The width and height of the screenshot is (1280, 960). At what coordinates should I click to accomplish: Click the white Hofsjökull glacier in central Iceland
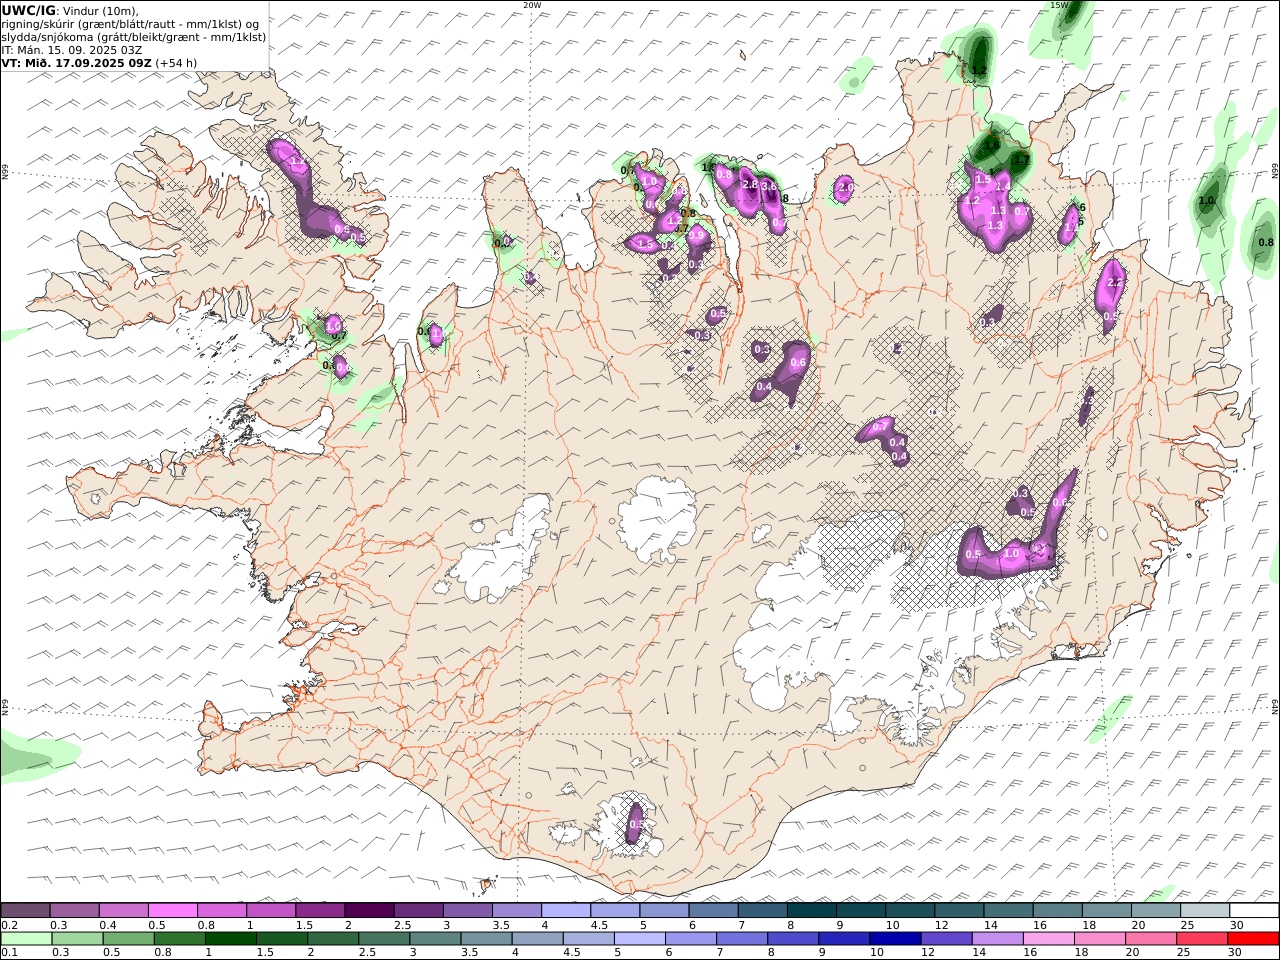click(x=658, y=518)
